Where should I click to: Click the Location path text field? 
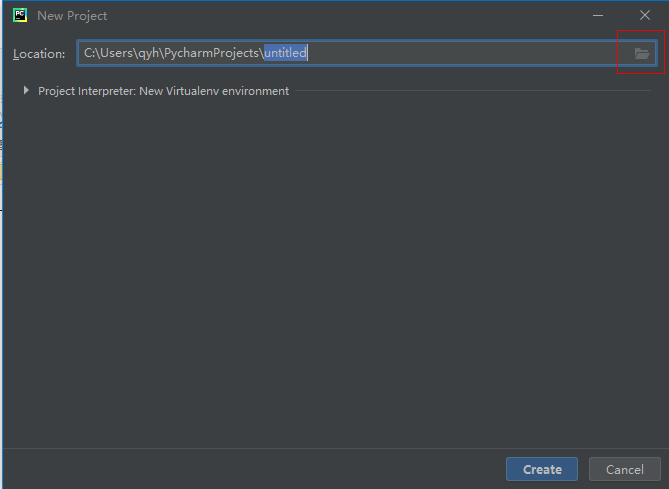(x=366, y=53)
